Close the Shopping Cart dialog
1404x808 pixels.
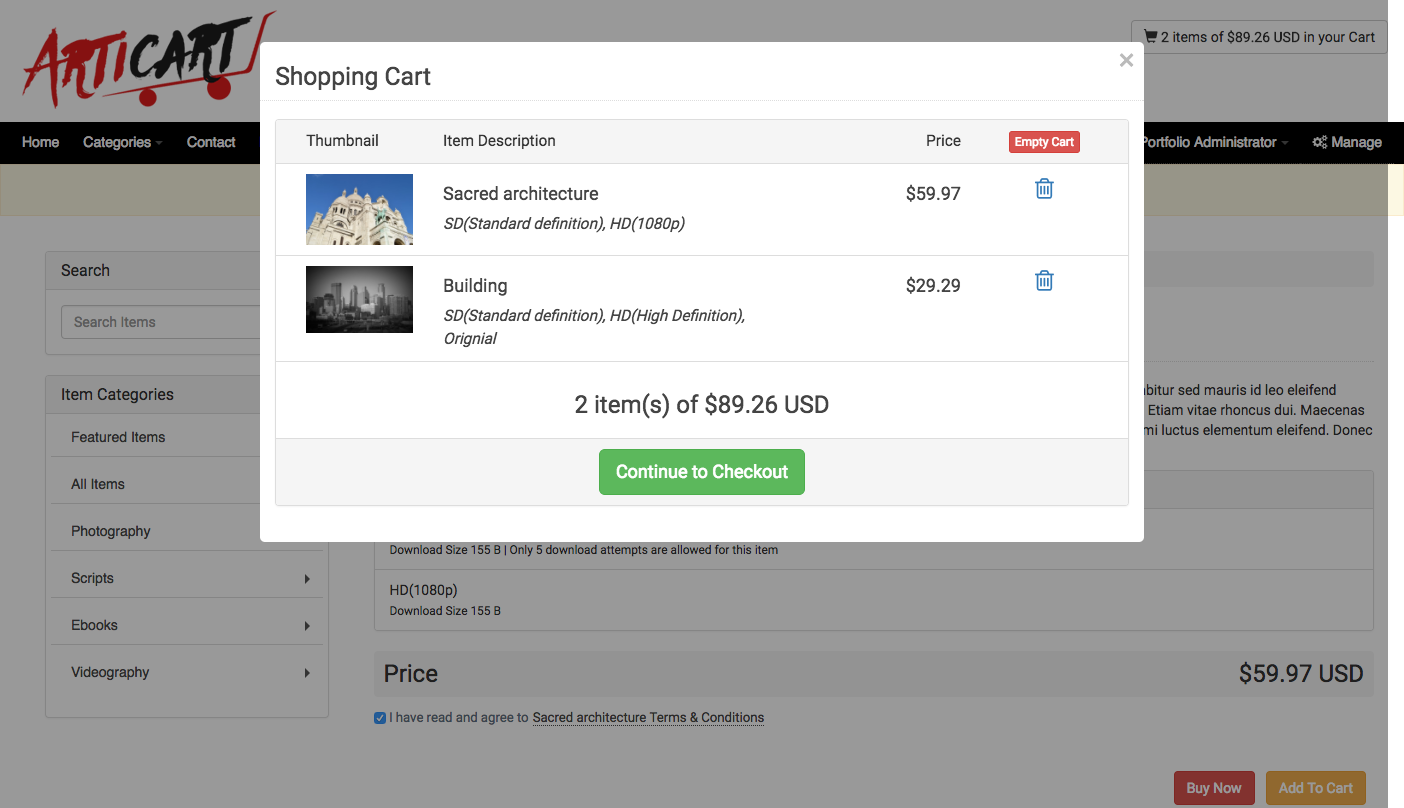(1126, 60)
